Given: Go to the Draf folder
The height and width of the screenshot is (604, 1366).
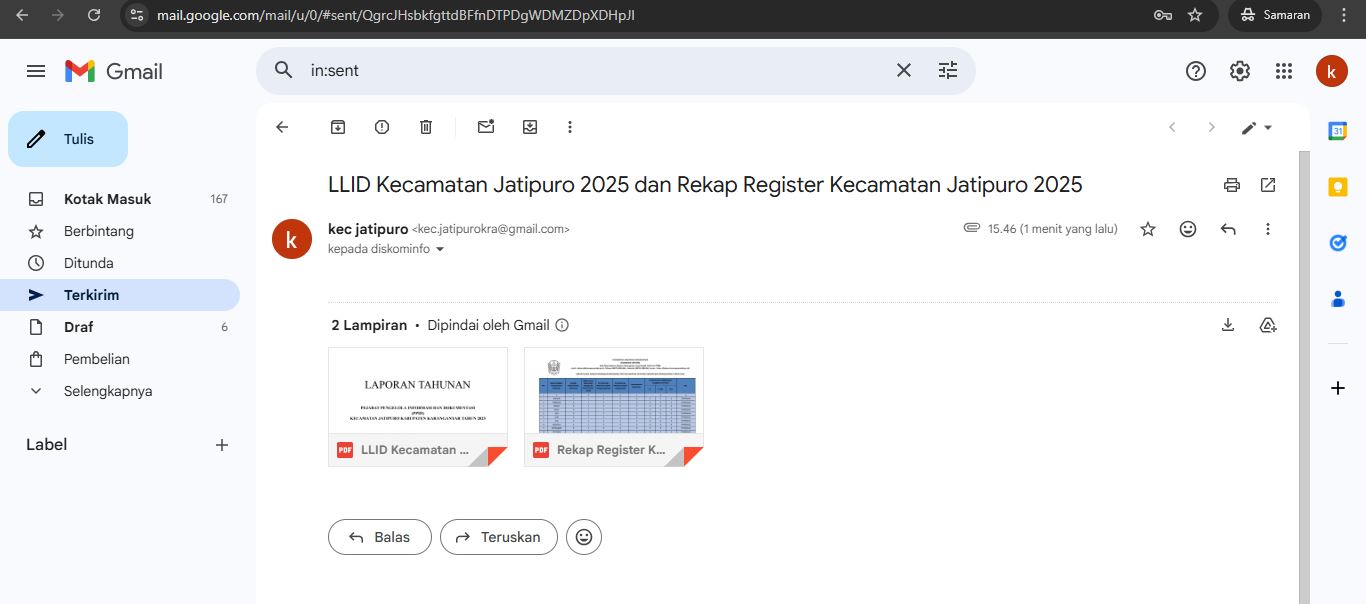Looking at the screenshot, I should (78, 327).
